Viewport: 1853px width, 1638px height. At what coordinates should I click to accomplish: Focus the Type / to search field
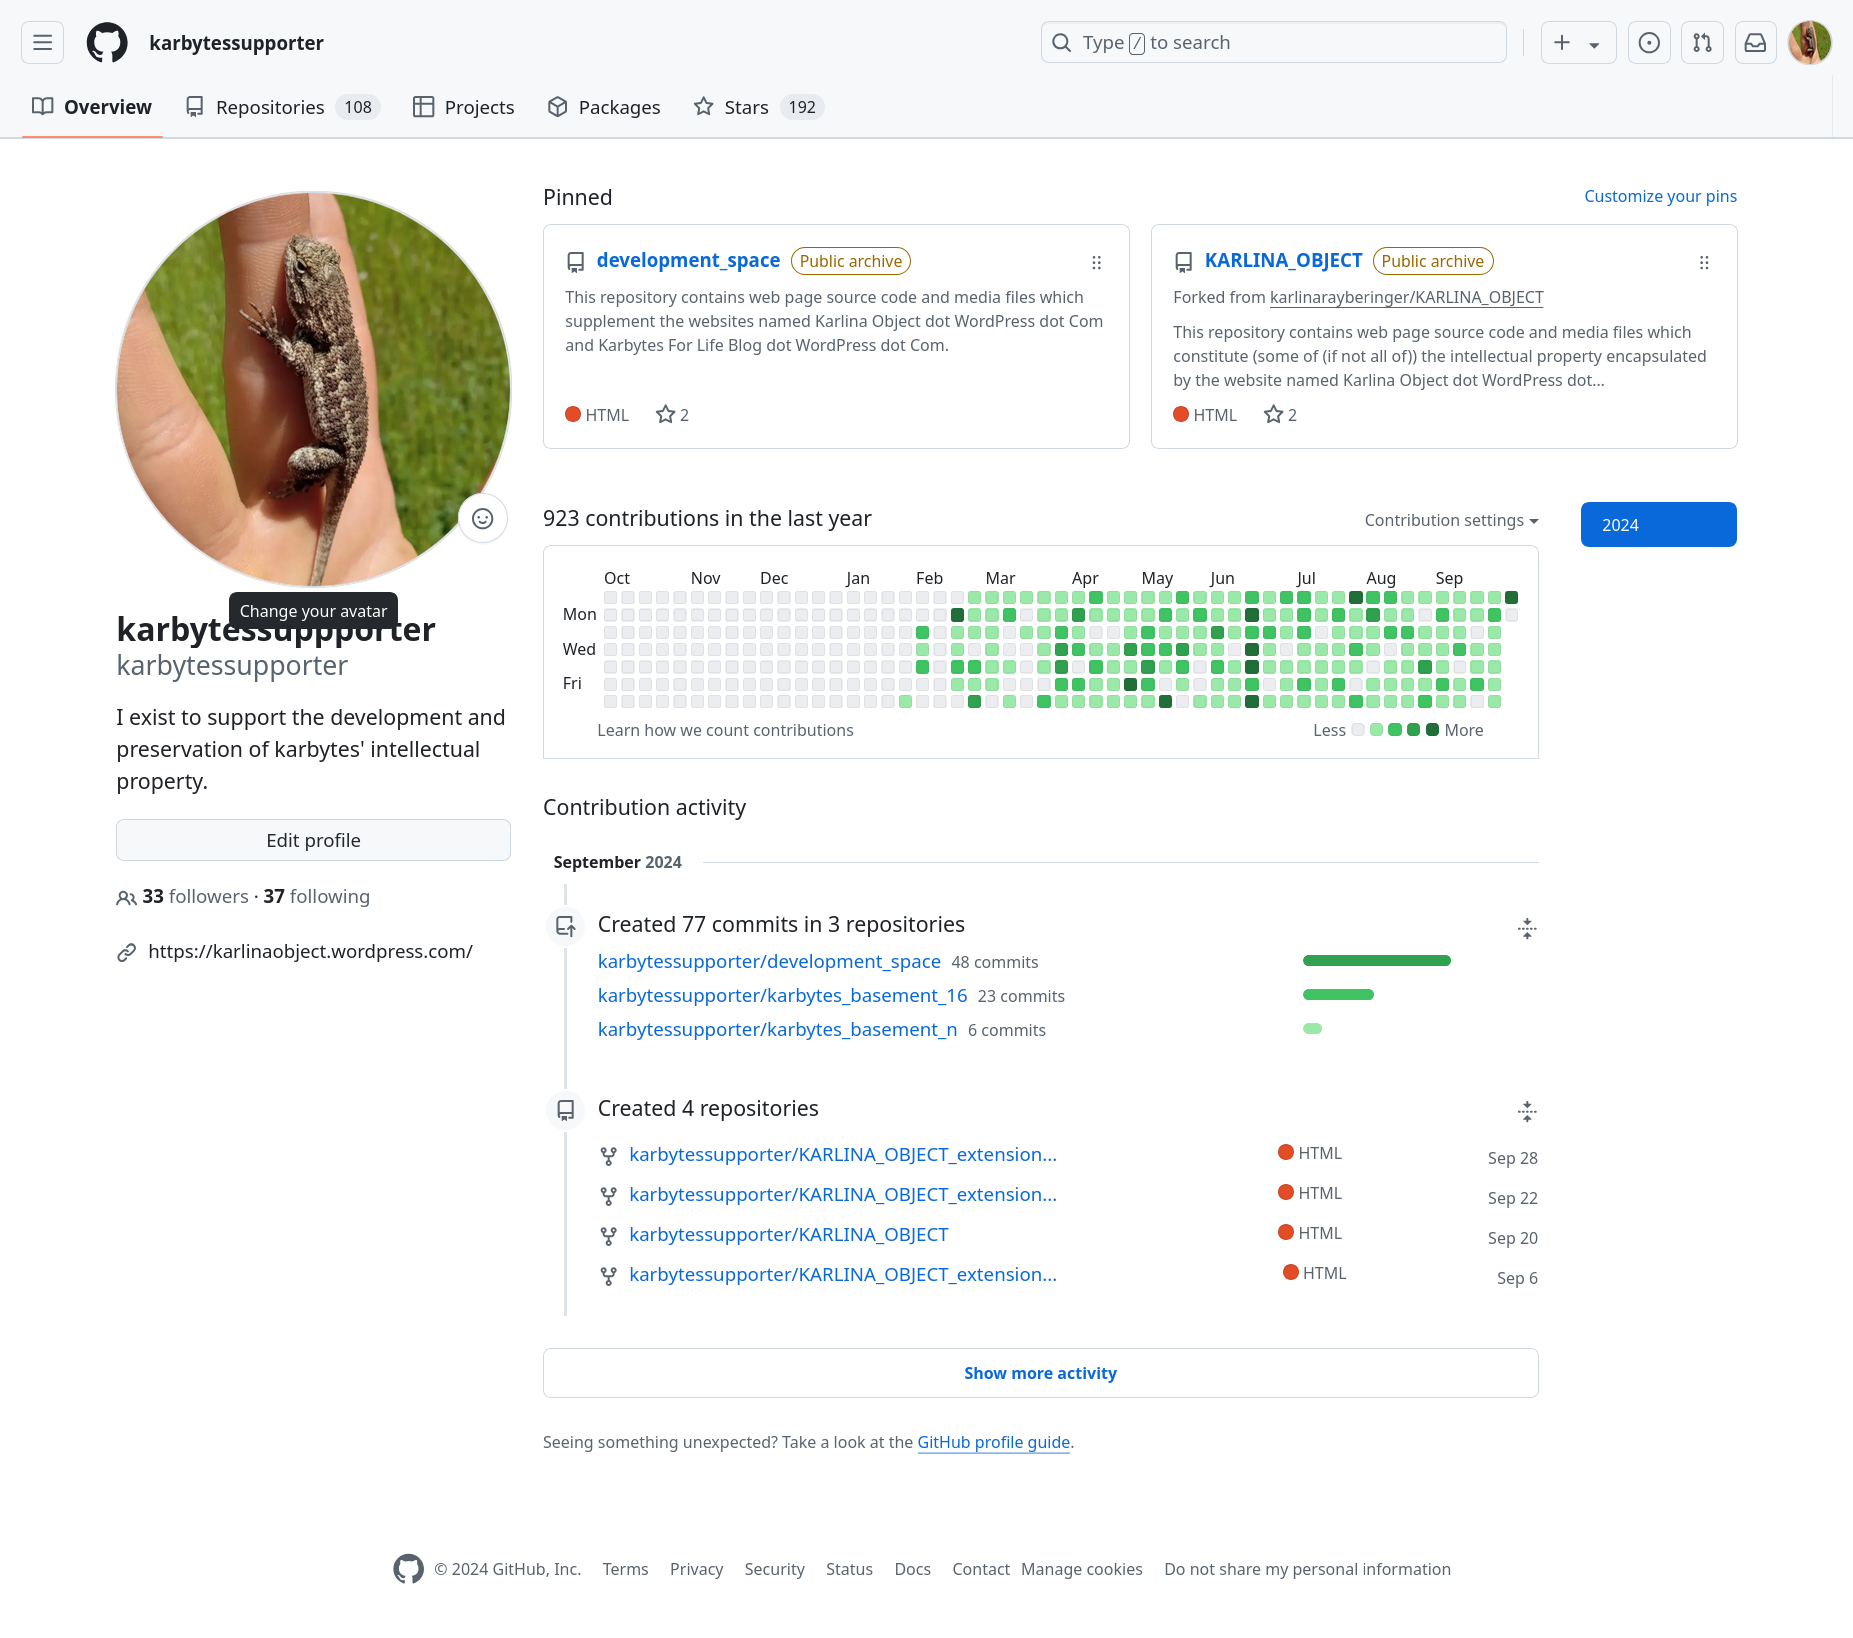pyautogui.click(x=1273, y=43)
